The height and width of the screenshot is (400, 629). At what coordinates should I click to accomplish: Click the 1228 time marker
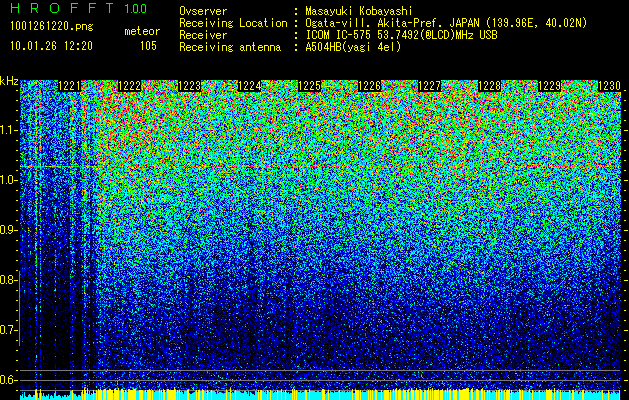pos(489,86)
